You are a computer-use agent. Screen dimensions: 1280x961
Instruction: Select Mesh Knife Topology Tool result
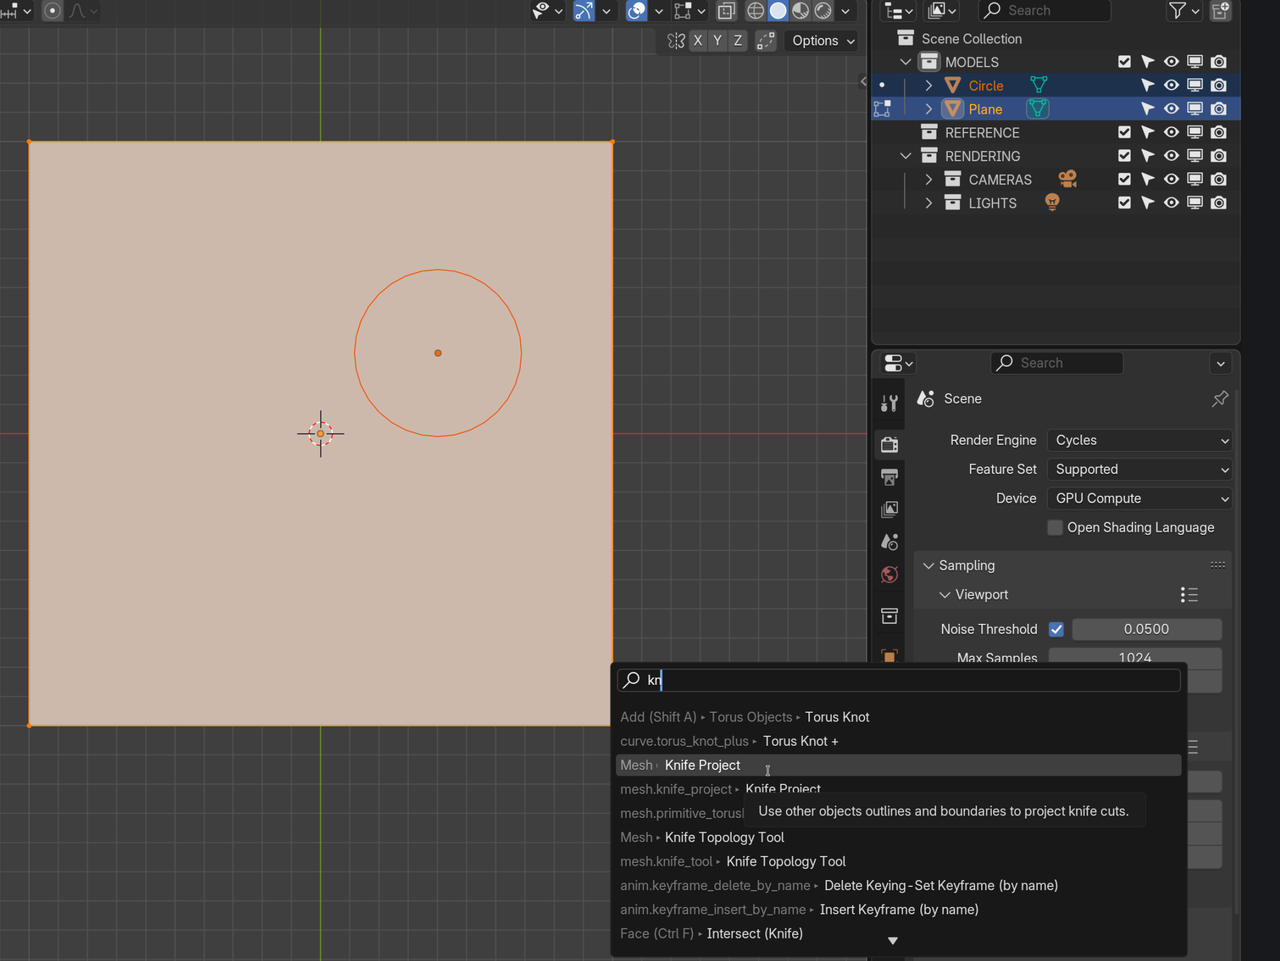click(x=724, y=838)
